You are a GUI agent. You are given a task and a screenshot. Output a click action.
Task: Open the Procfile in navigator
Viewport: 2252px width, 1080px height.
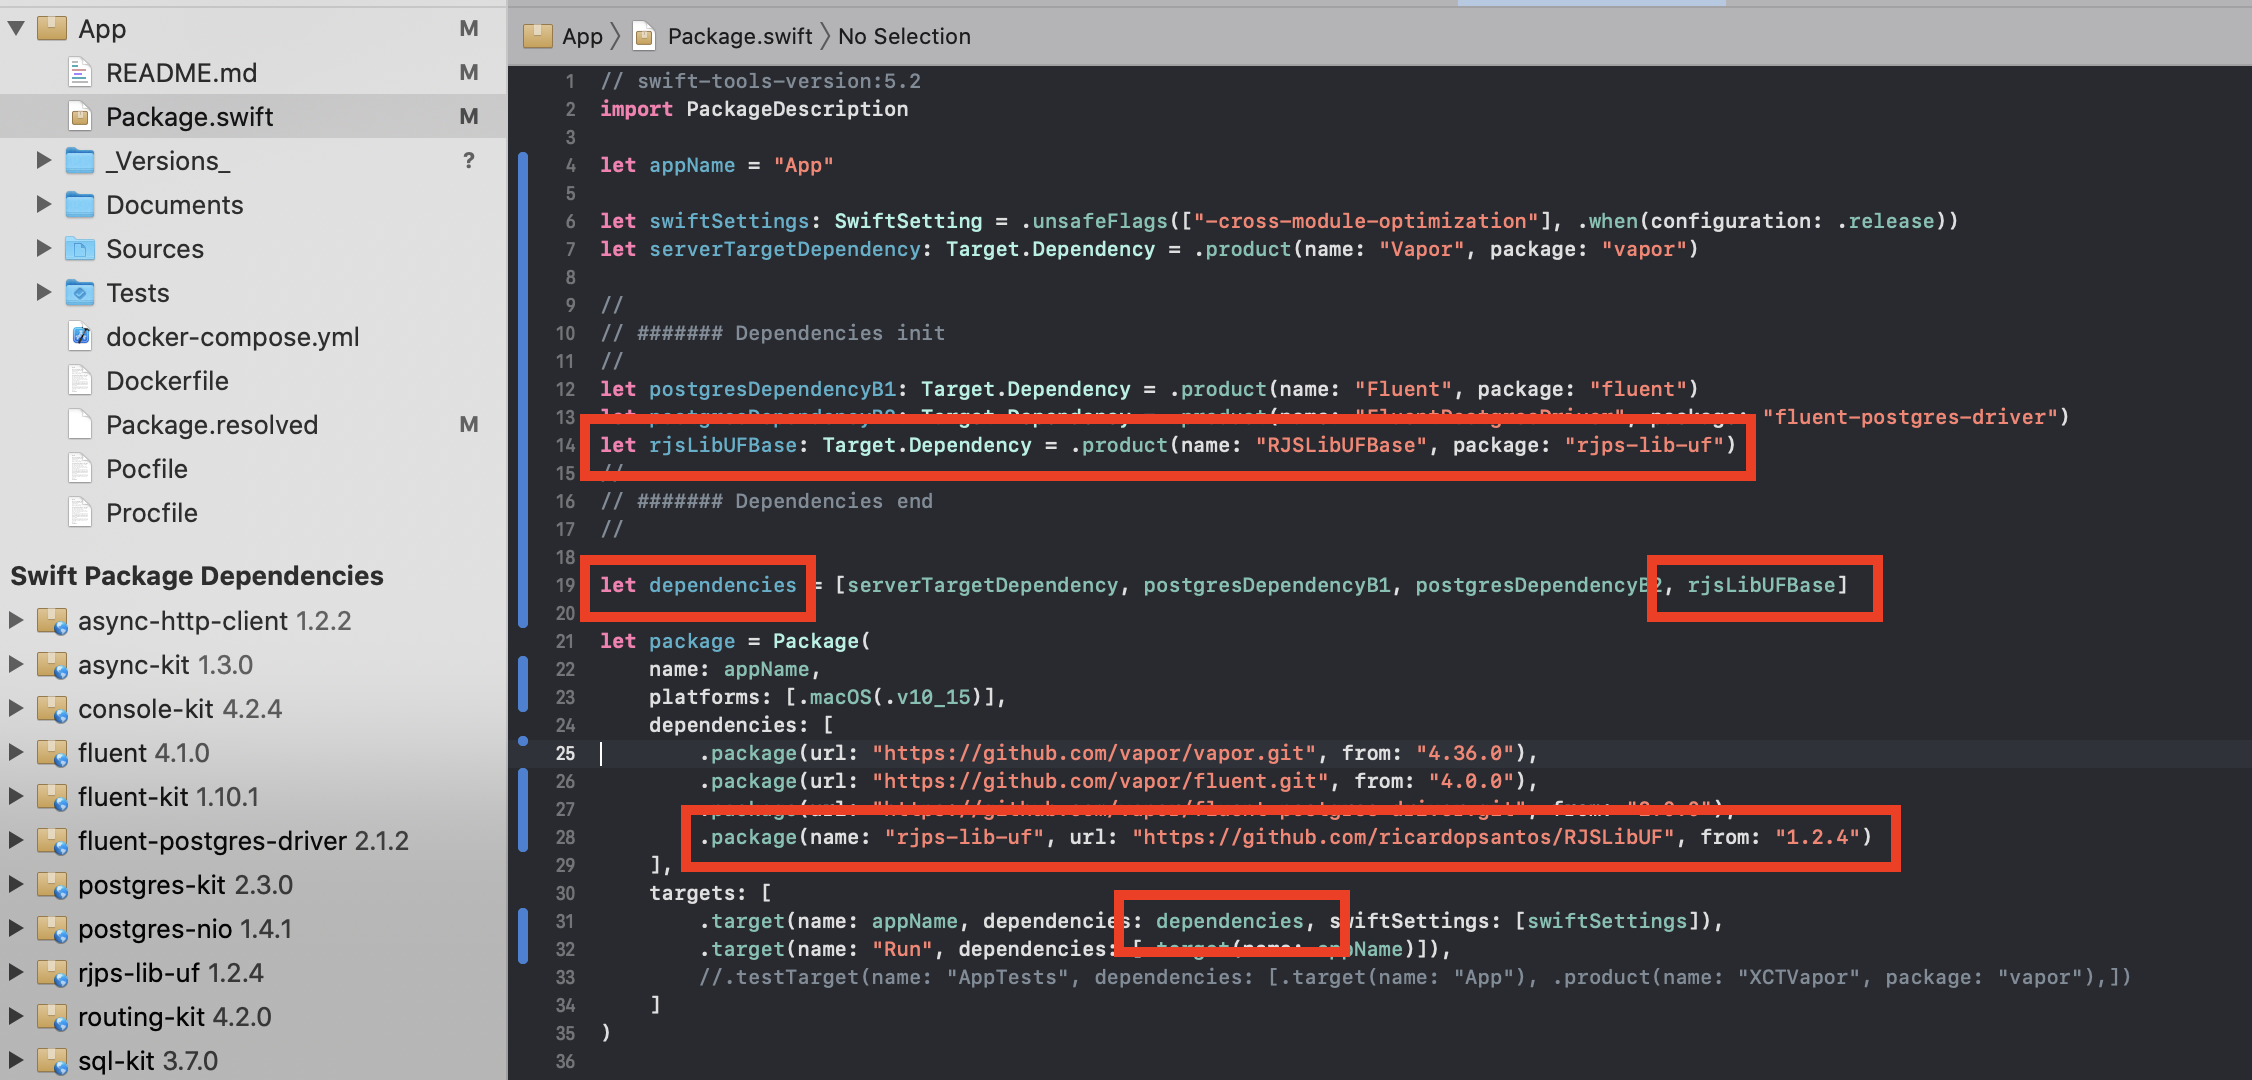[151, 513]
